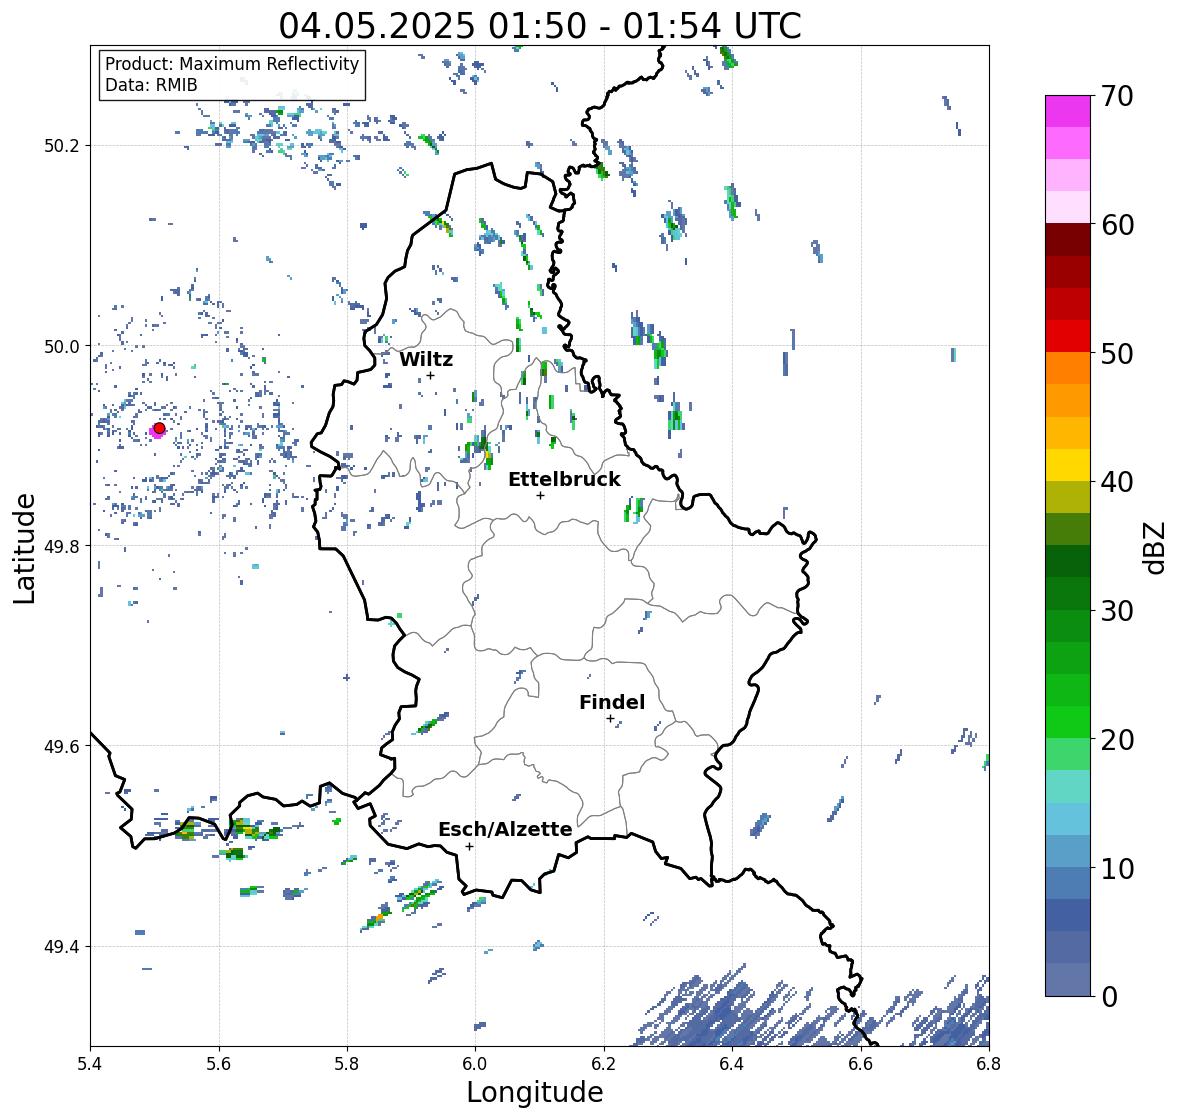
Task: Click the Latitude axis label
Action: 24,548
